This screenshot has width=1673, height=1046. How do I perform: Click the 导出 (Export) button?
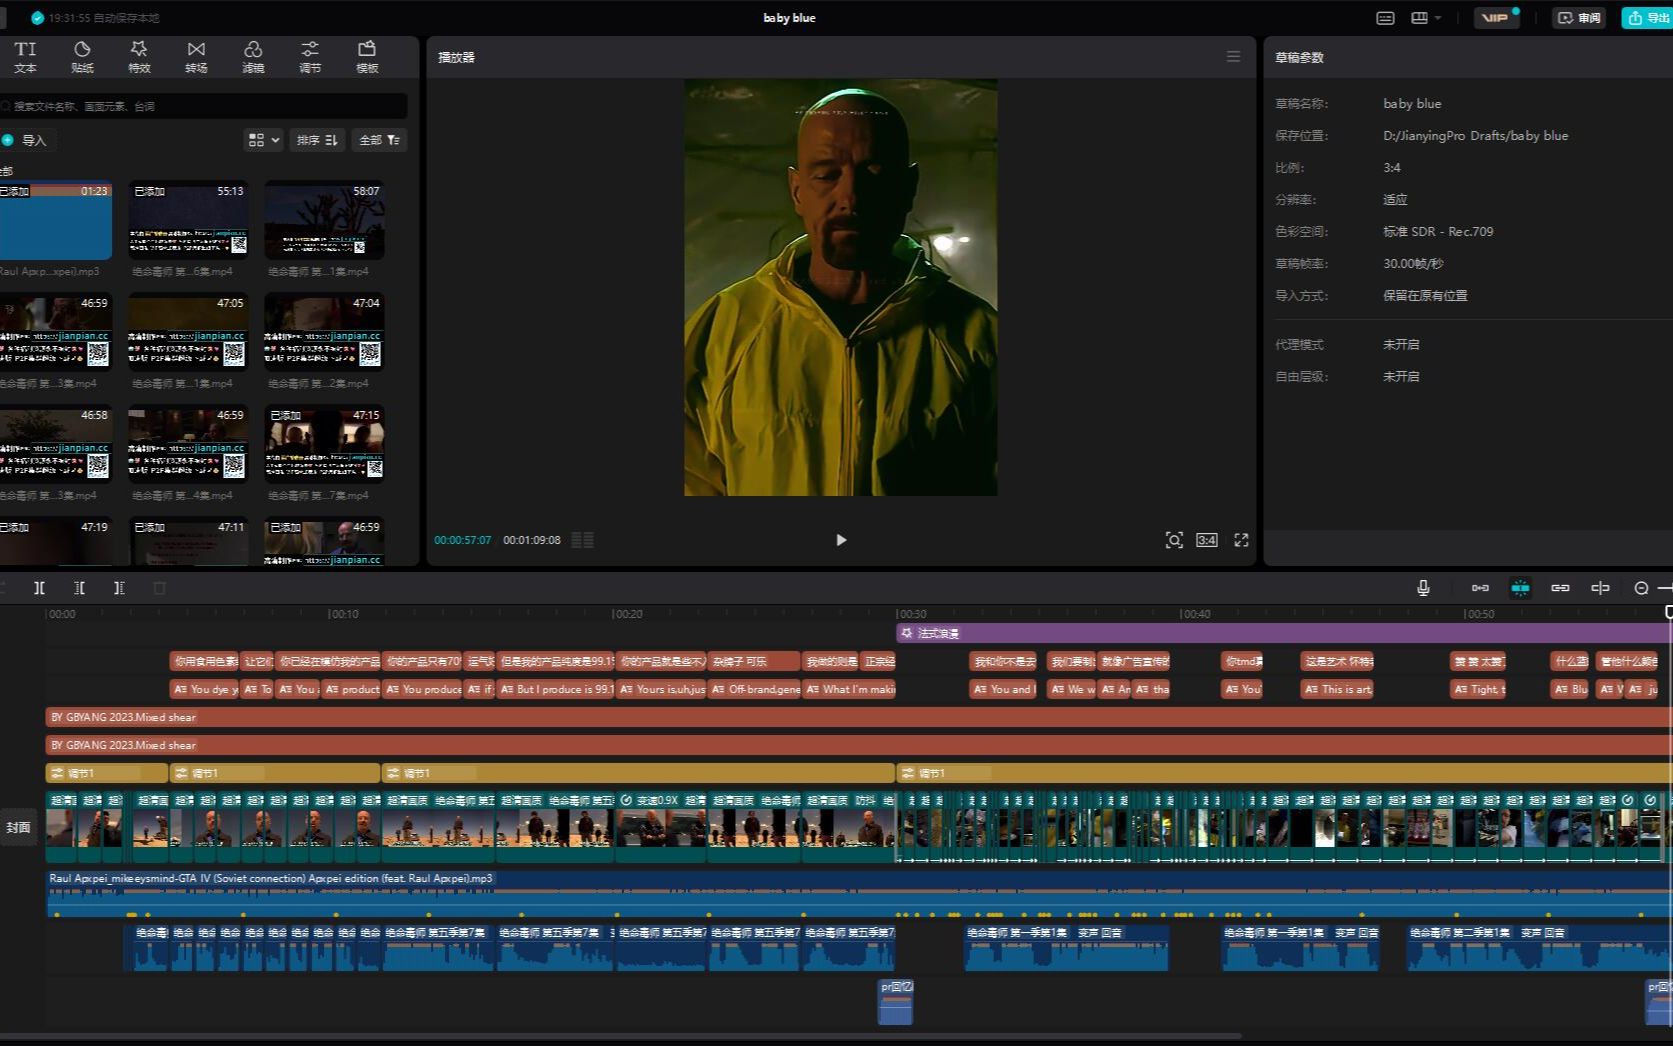pos(1648,18)
